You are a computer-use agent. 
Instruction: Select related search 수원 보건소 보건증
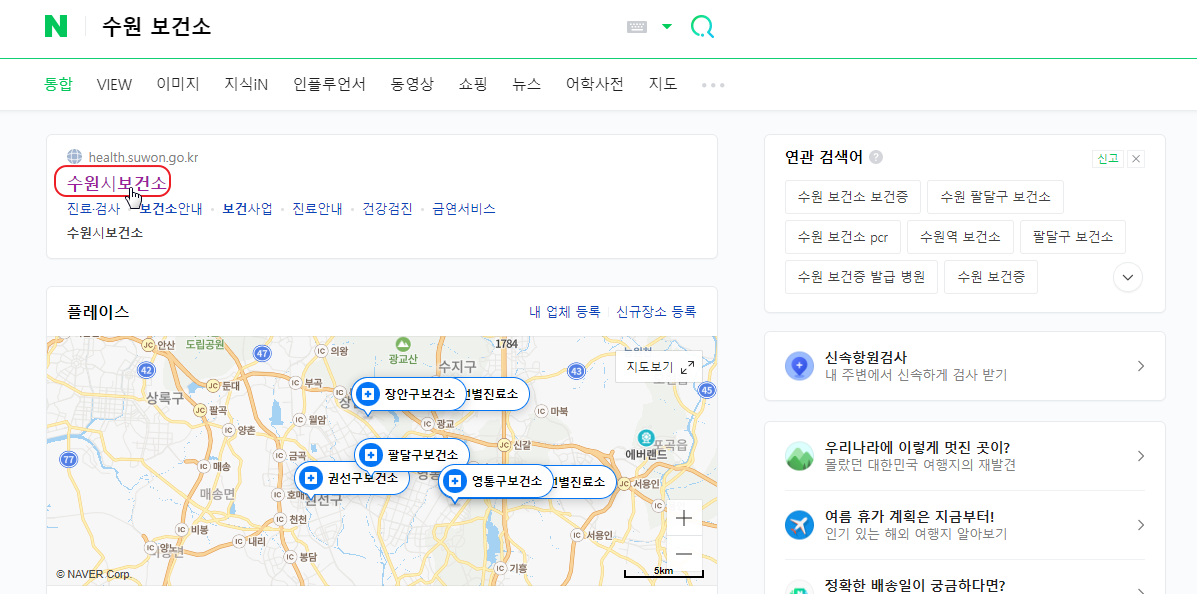coord(853,197)
